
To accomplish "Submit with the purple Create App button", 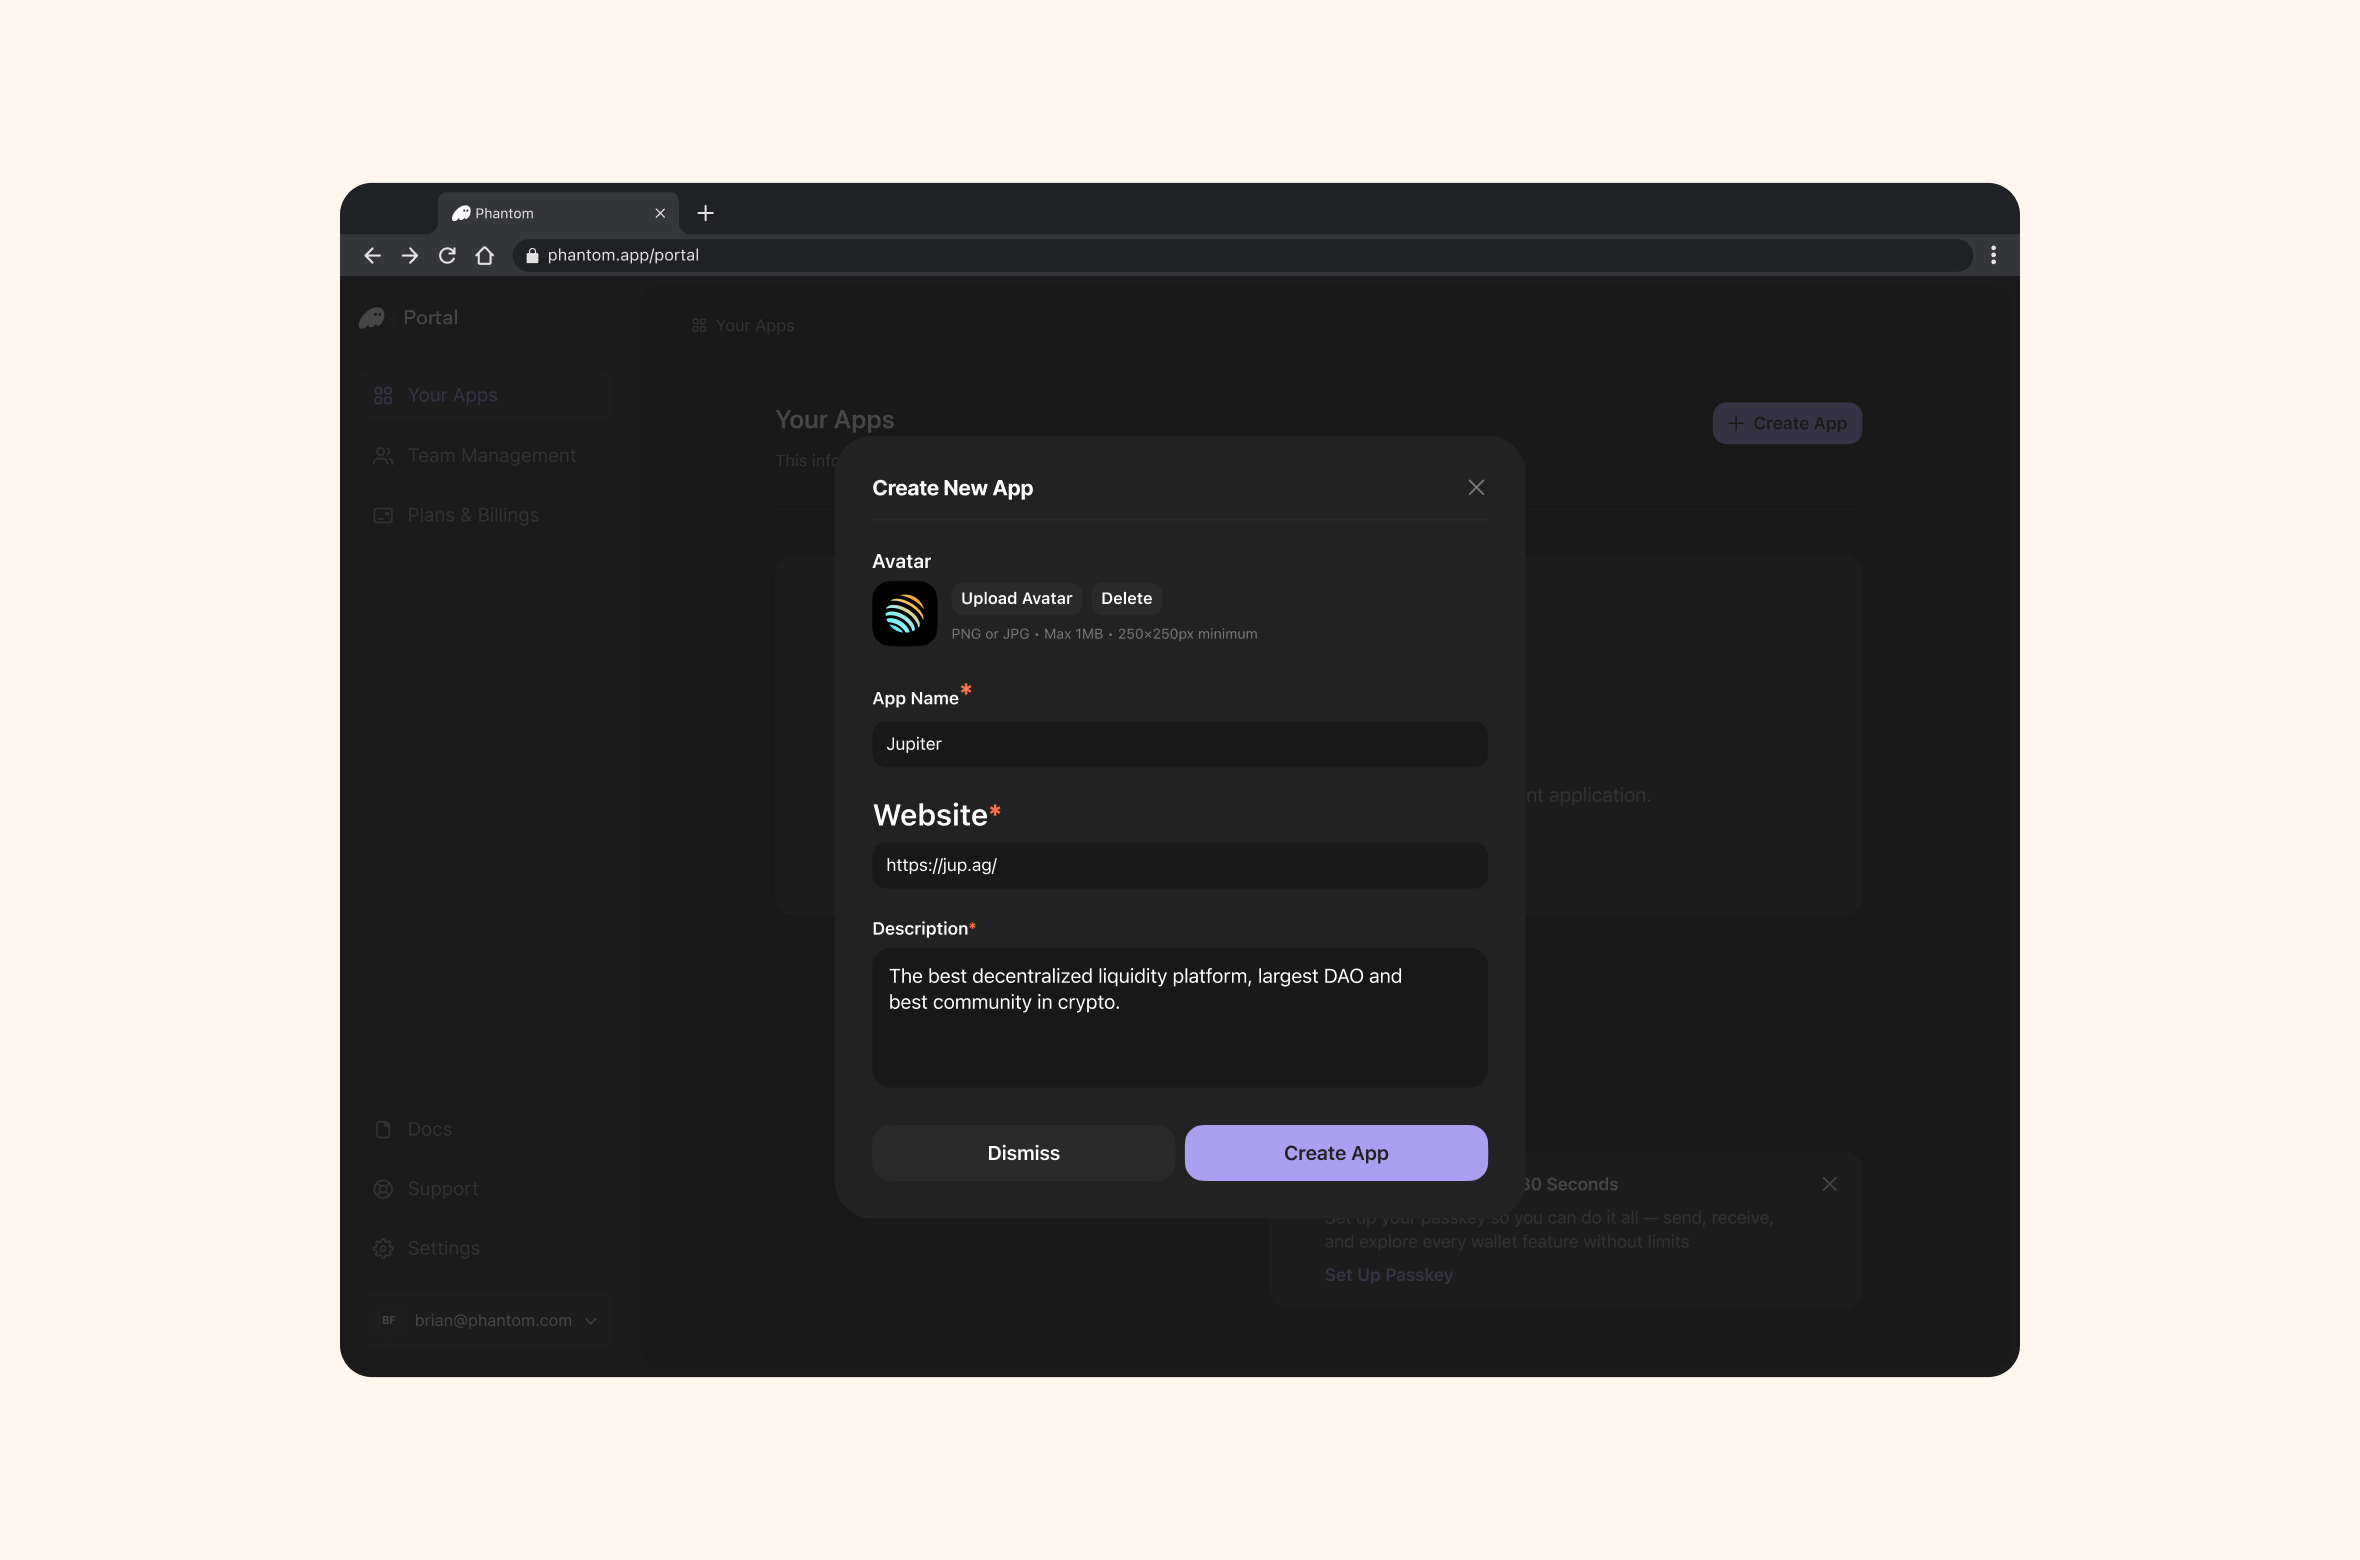I will (1336, 1153).
